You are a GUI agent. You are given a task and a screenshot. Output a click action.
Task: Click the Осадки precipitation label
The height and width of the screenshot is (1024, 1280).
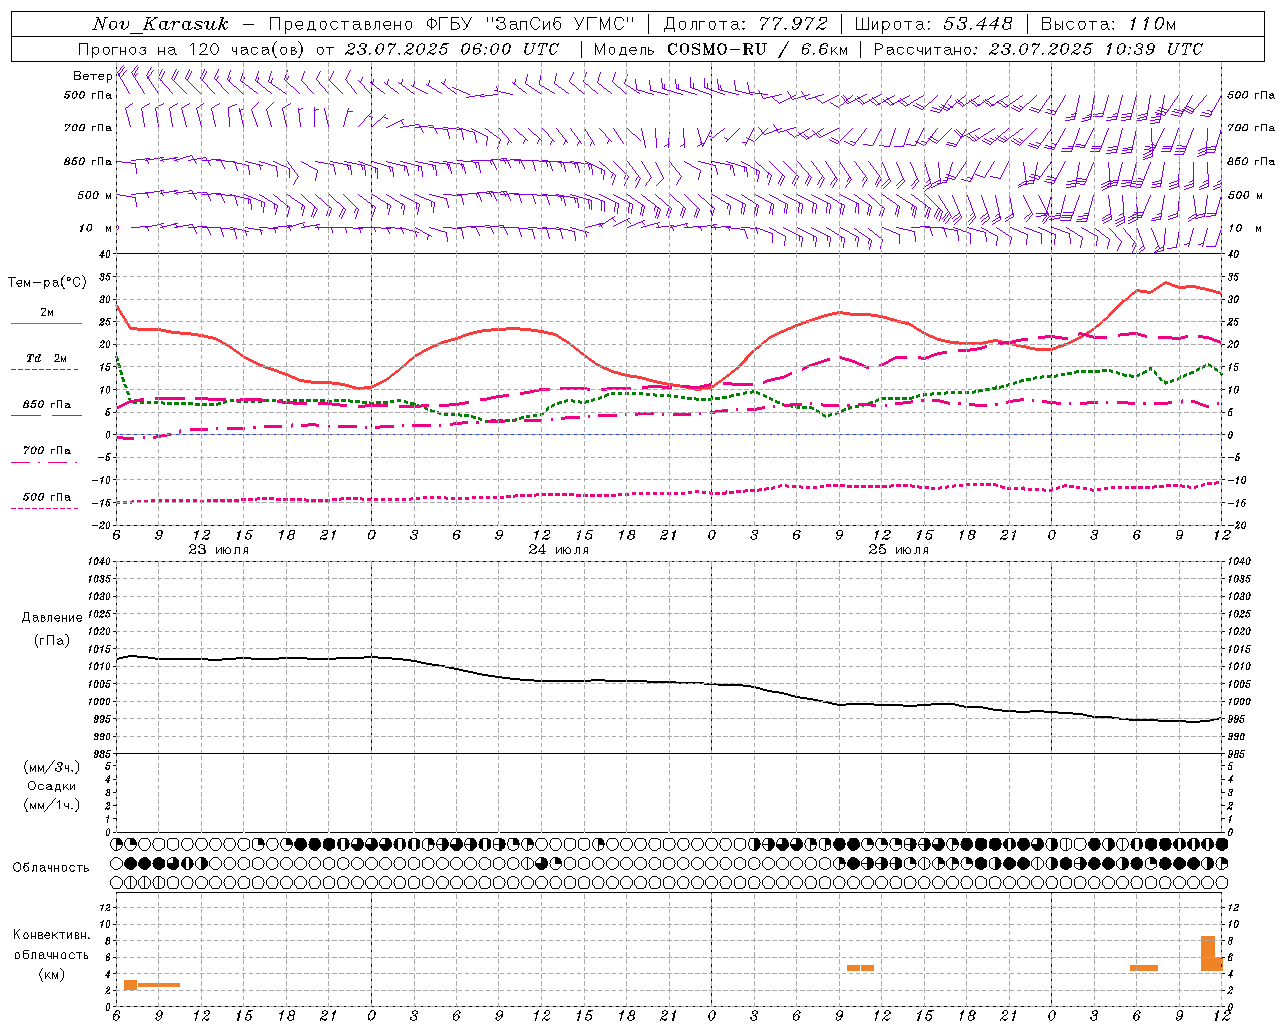click(52, 786)
